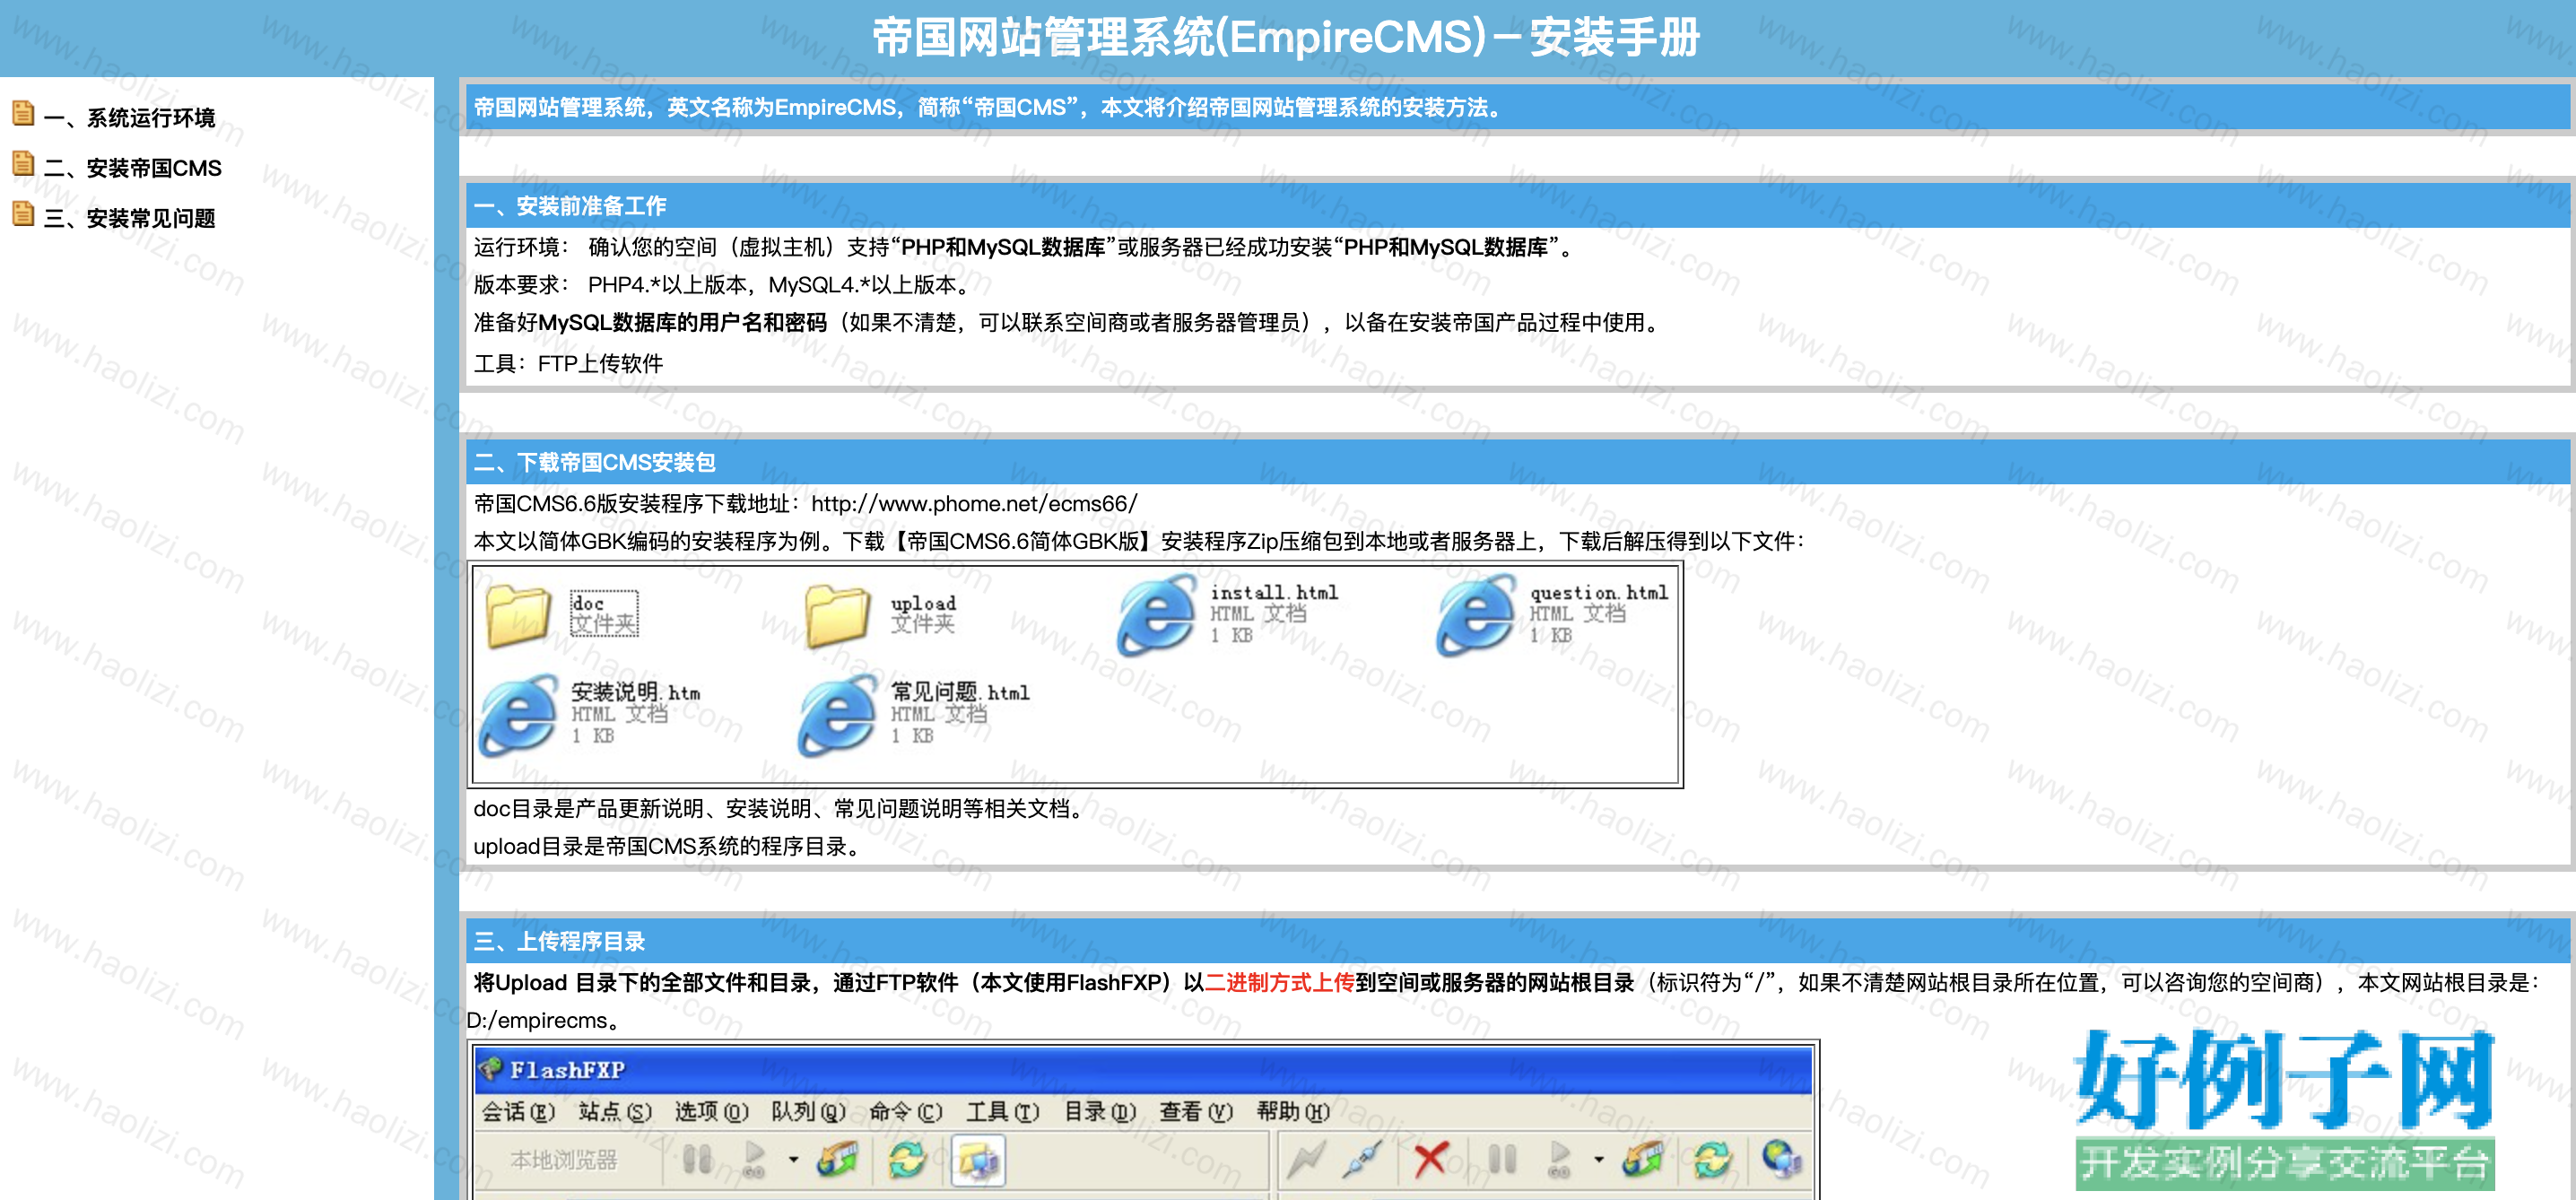Click the 一、安装前准备工作 section header
Screen dimensions: 2576x1200
coord(1517,206)
